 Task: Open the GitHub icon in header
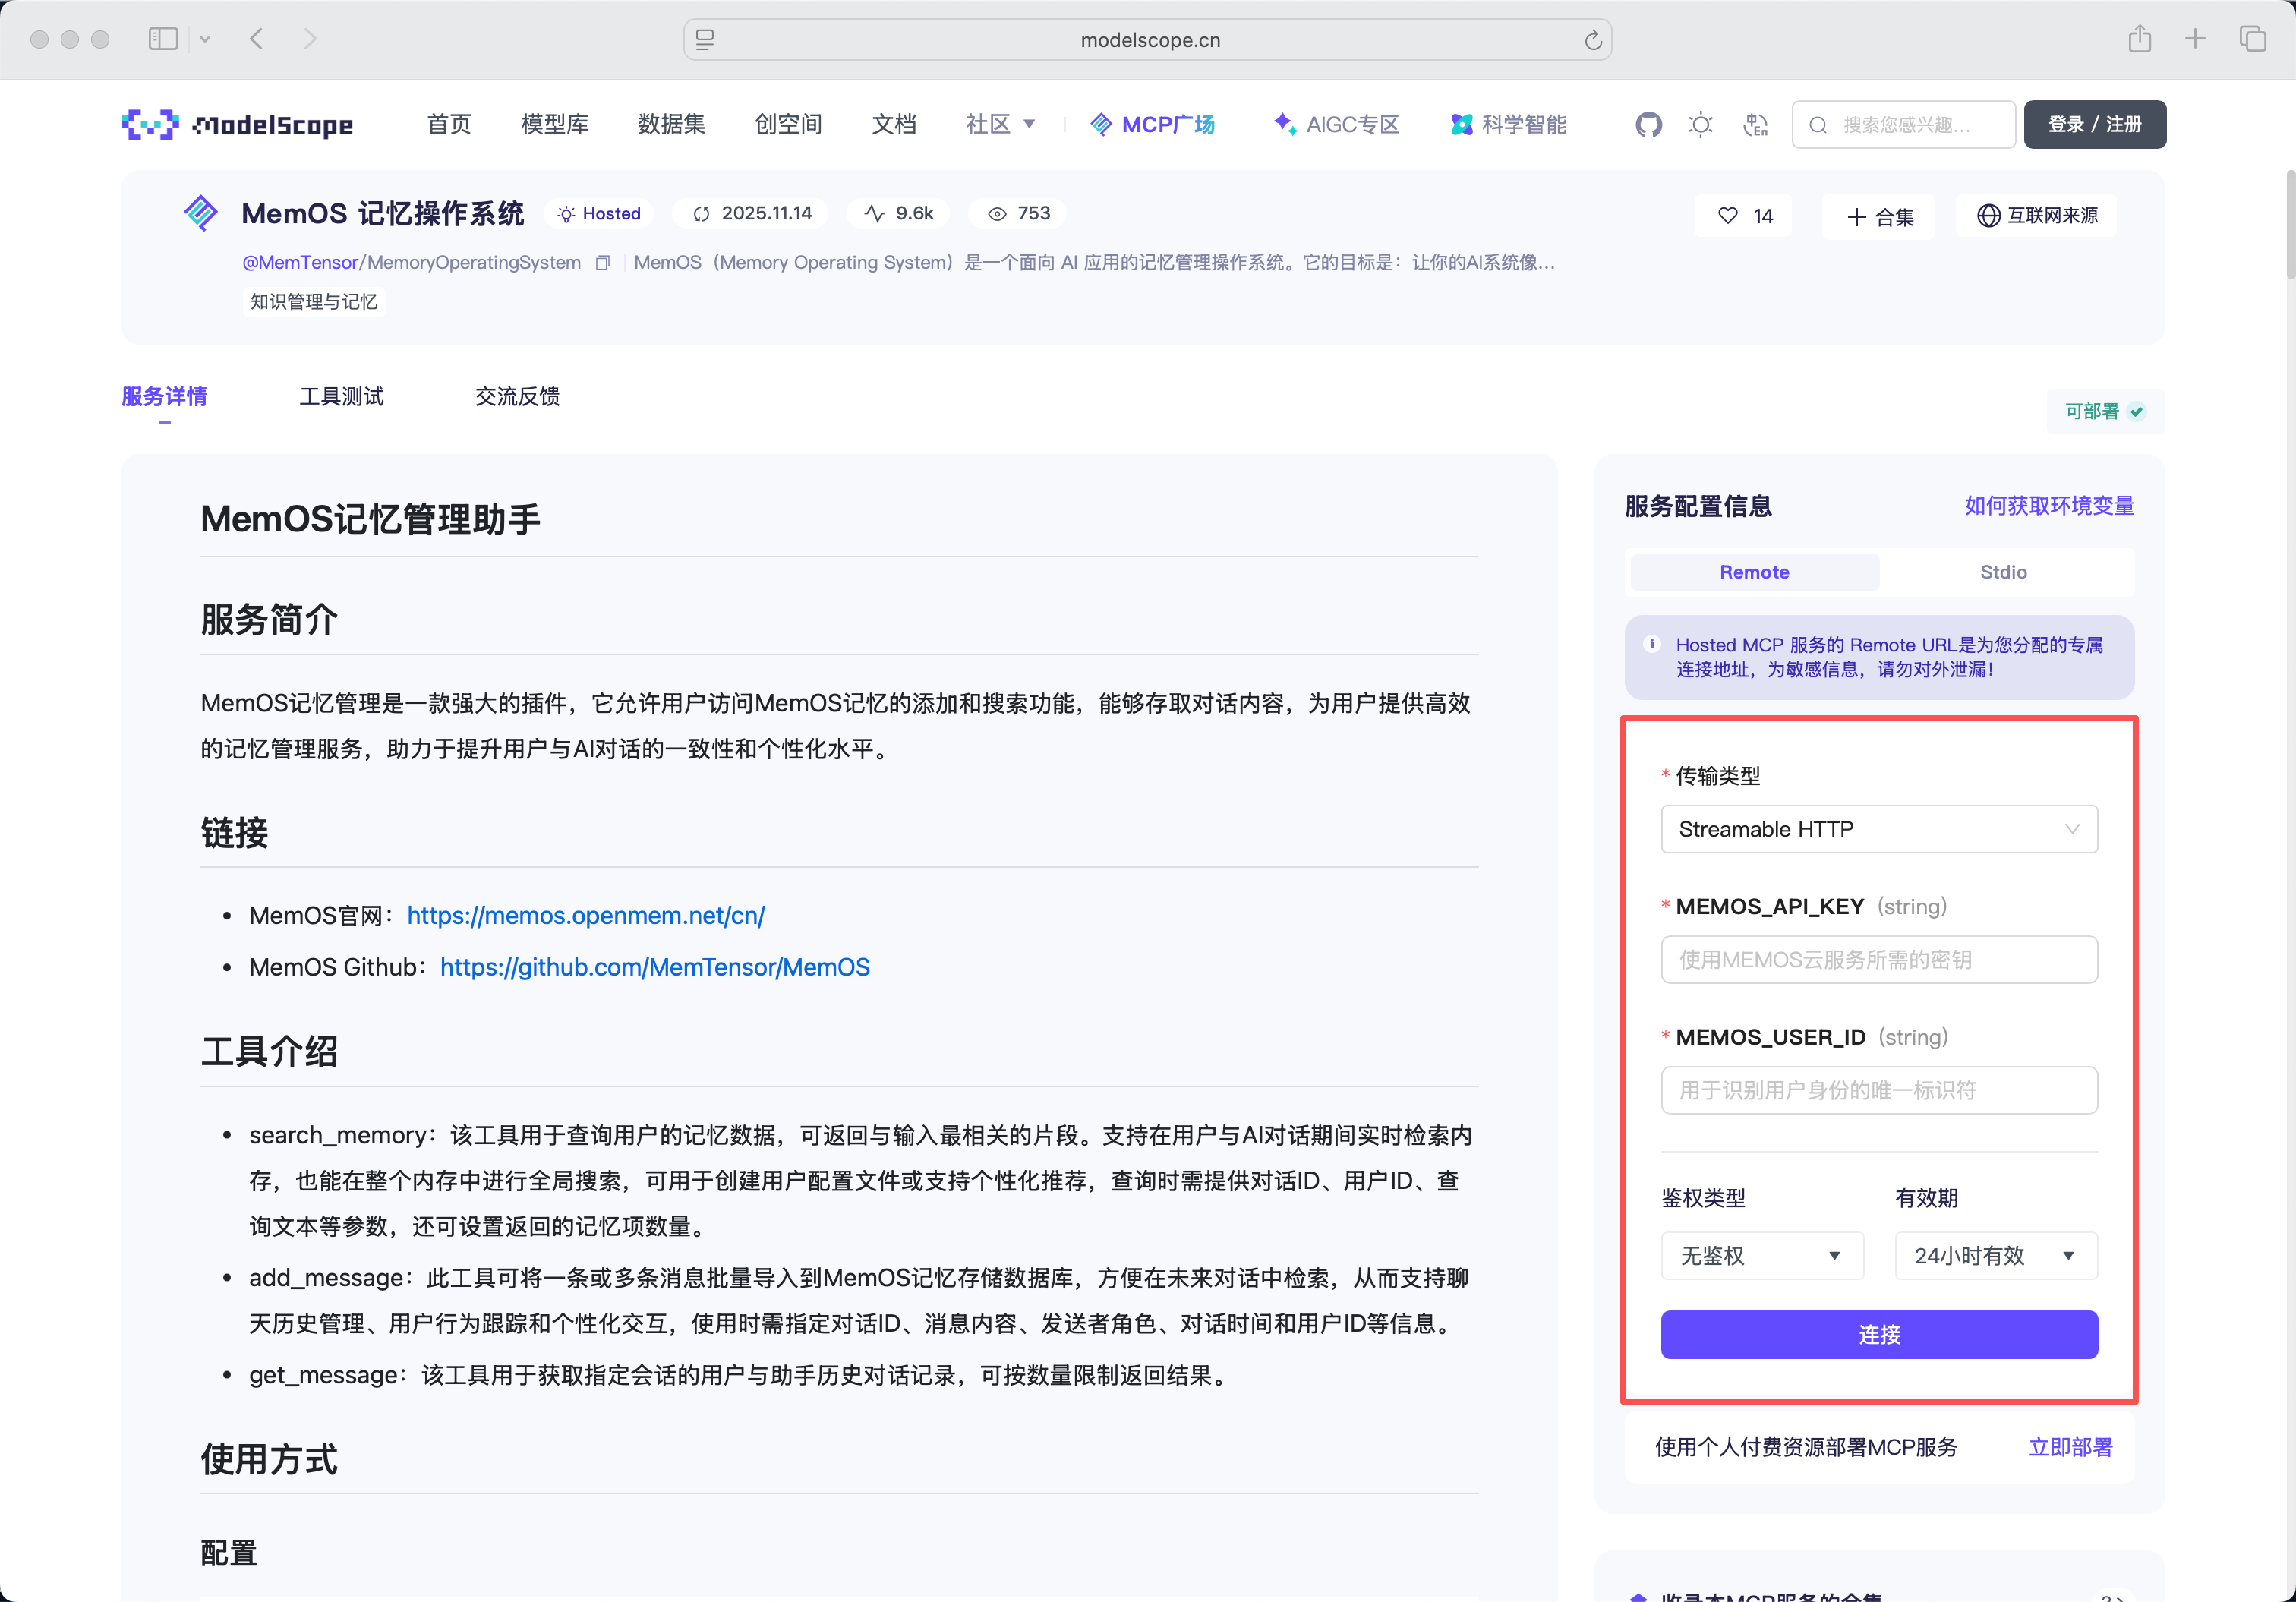pyautogui.click(x=1648, y=125)
